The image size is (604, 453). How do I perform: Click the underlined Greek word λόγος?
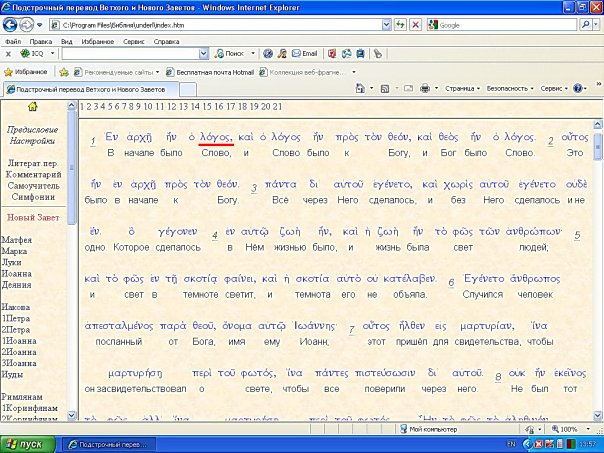point(216,137)
